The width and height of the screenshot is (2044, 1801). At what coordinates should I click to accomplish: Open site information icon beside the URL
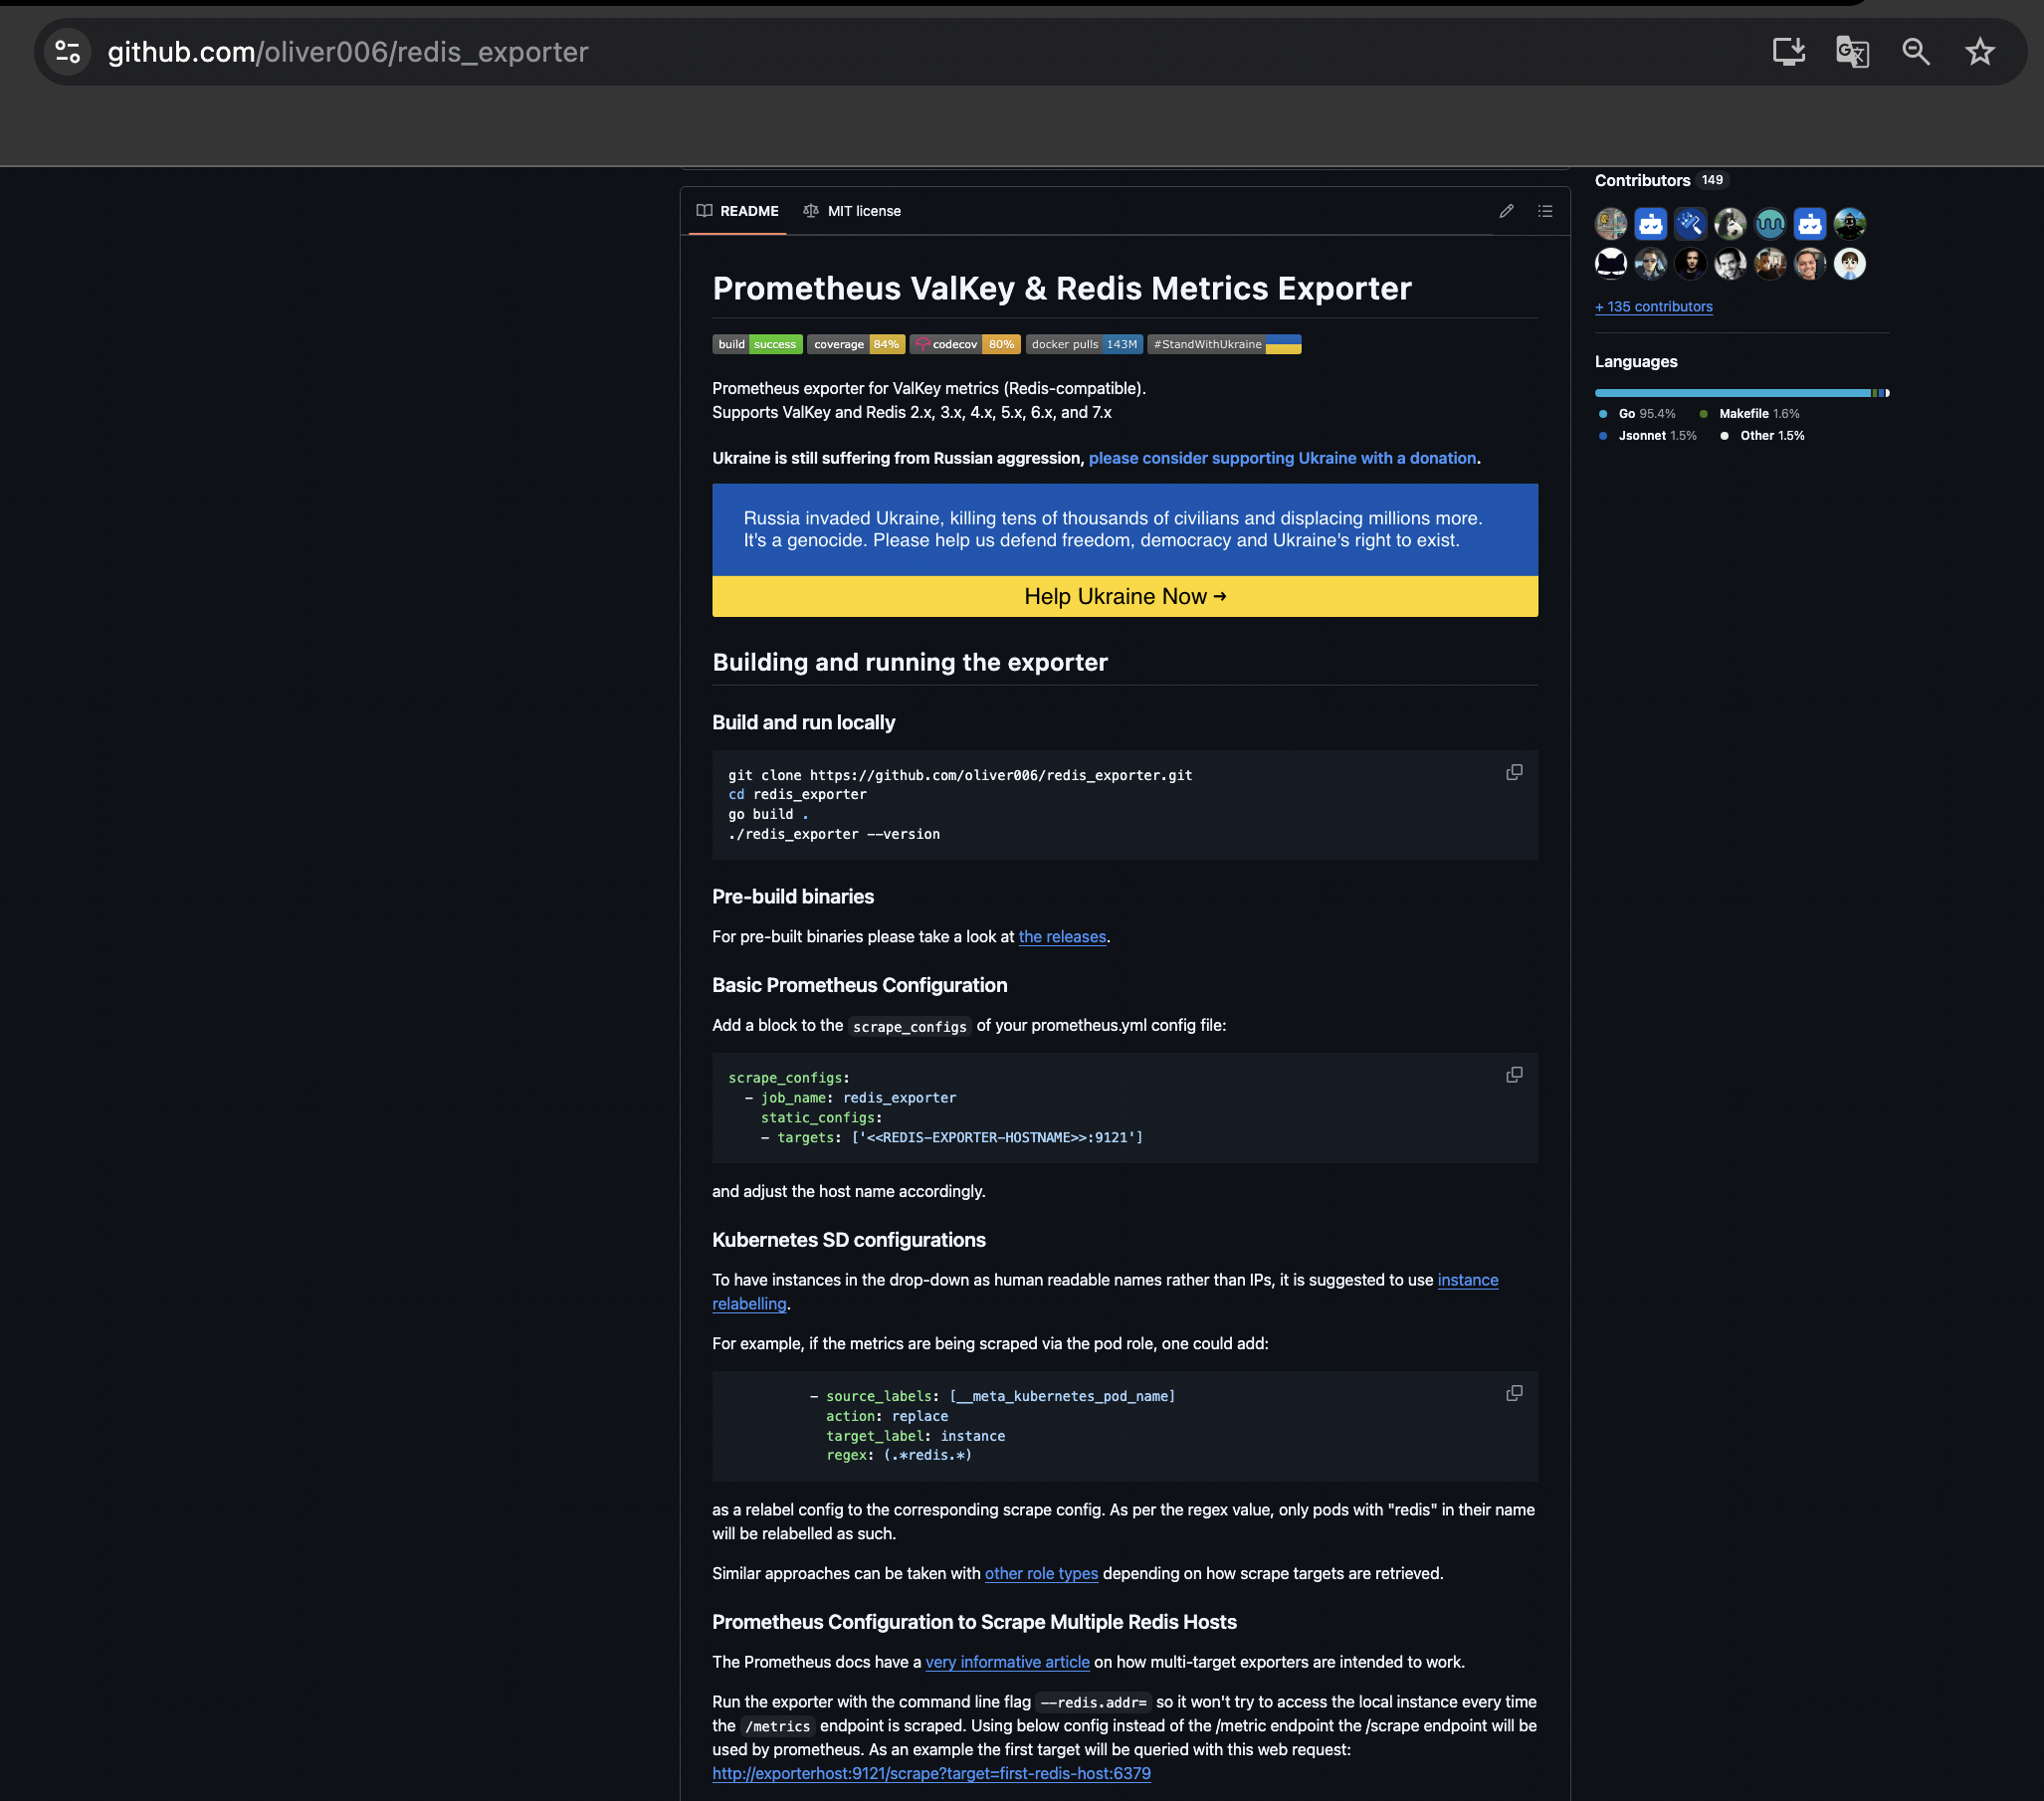pyautogui.click(x=67, y=51)
